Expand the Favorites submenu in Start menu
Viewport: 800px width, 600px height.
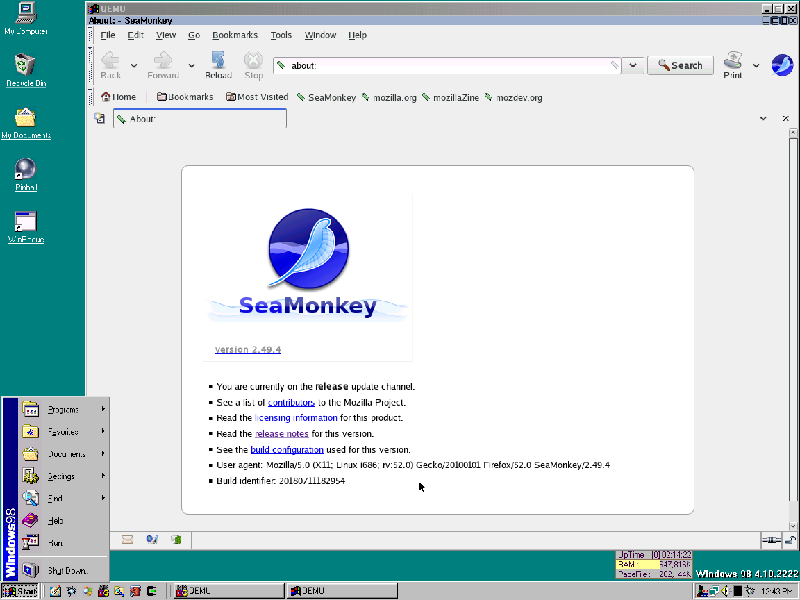(64, 432)
